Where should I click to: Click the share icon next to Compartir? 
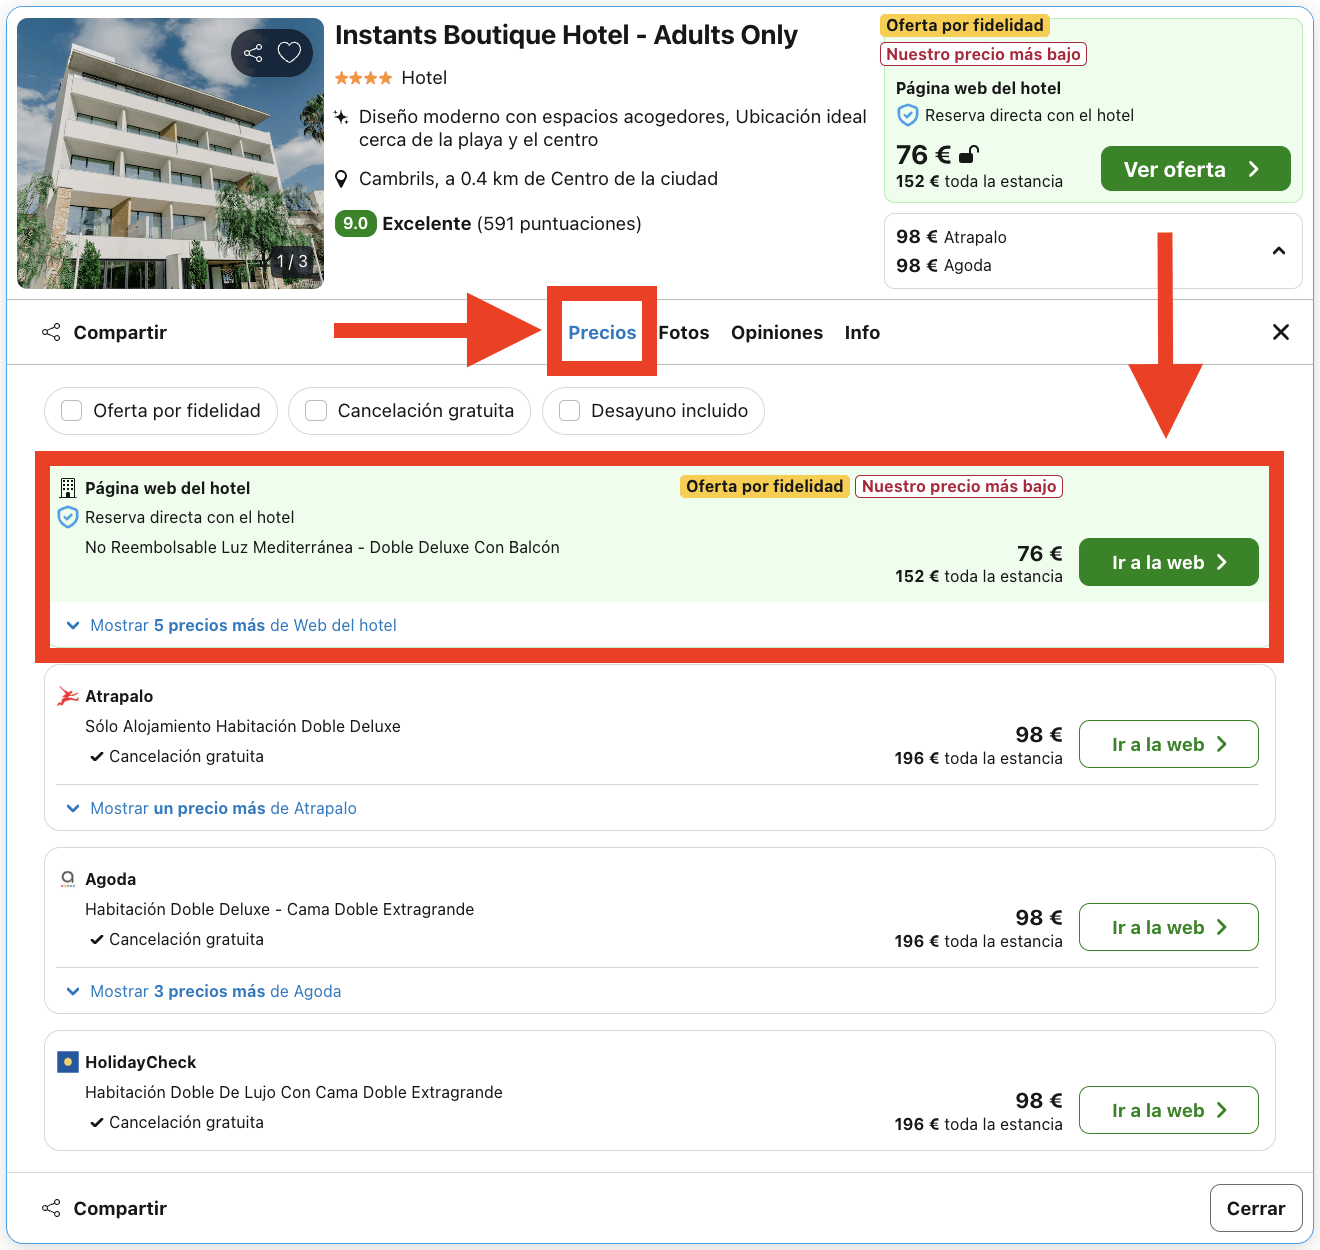point(50,332)
